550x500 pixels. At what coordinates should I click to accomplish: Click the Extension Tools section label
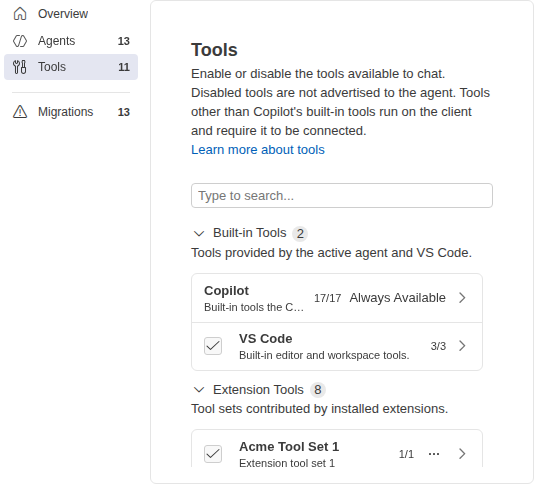pos(258,390)
